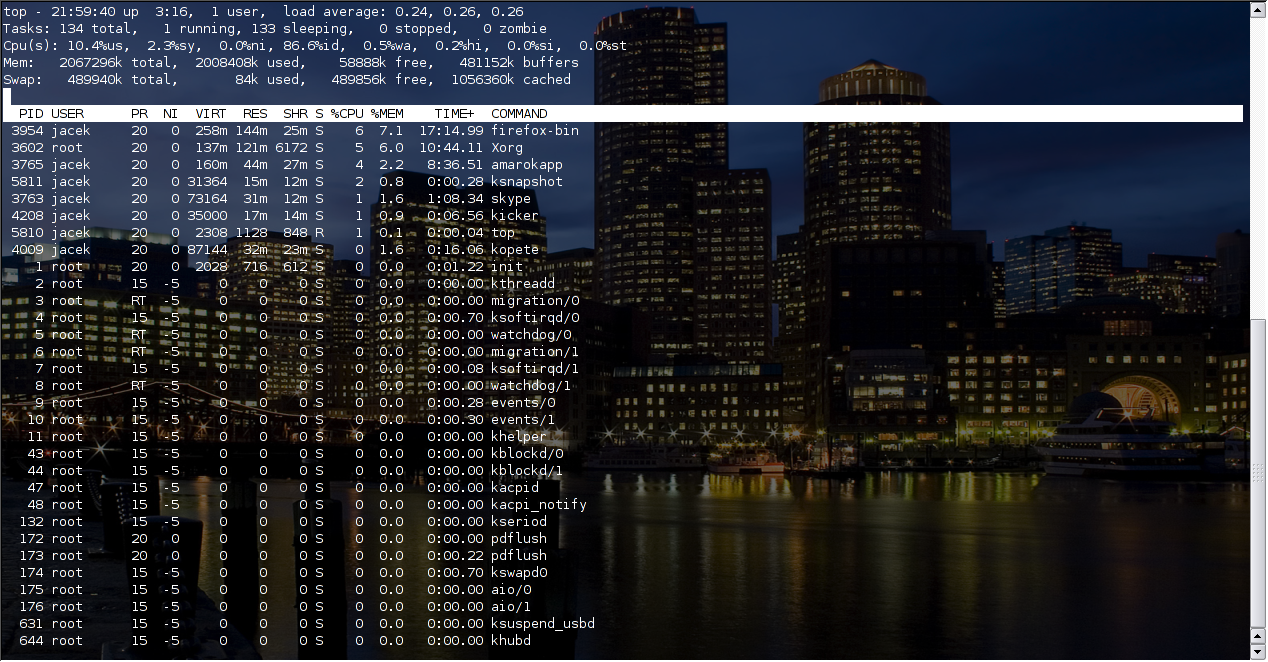Screen dimensions: 1268x662
Task: Select the kacpid command text
Action: [515, 488]
